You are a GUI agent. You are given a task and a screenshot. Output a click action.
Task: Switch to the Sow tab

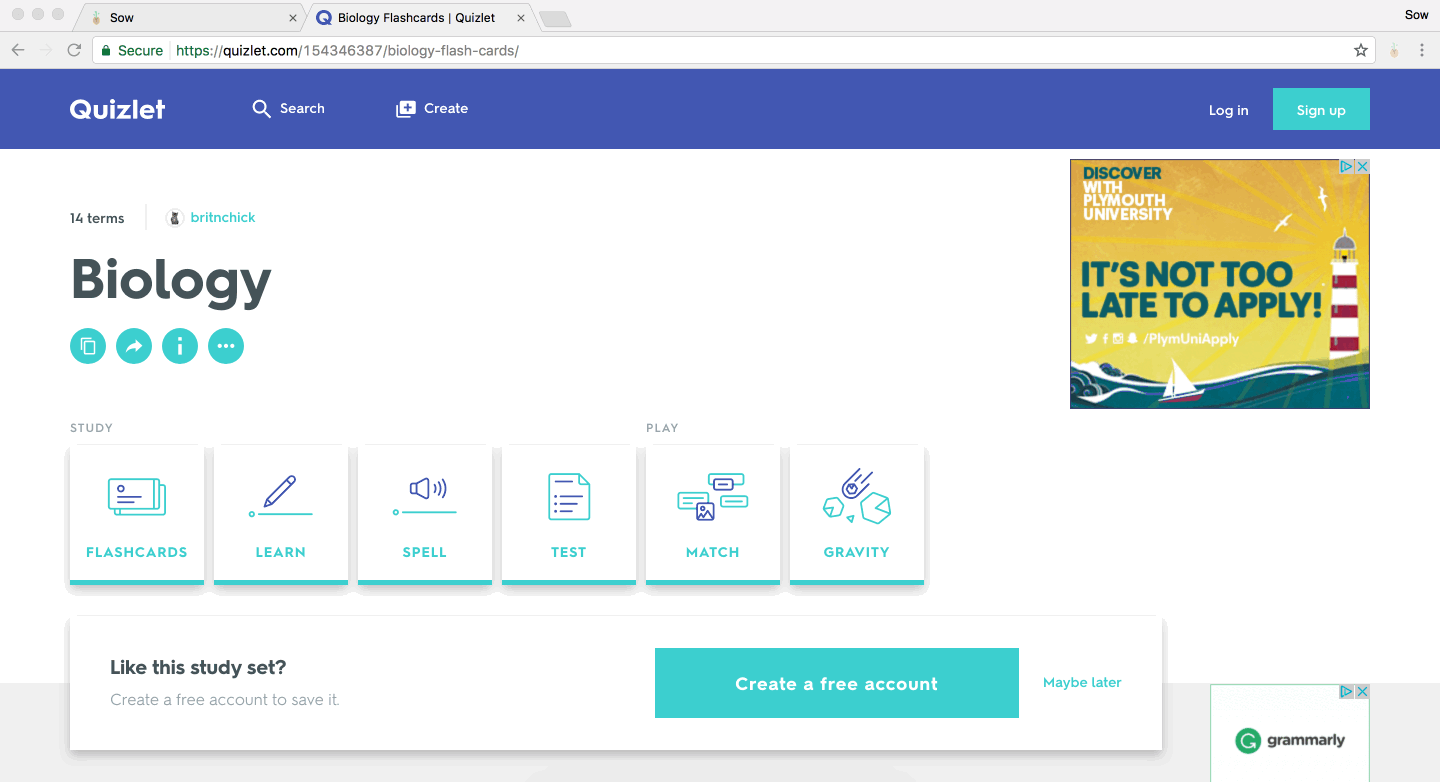tap(190, 17)
